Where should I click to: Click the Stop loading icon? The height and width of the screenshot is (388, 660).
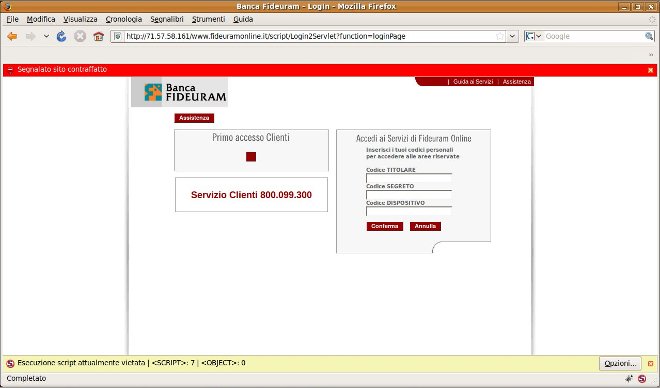(80, 37)
